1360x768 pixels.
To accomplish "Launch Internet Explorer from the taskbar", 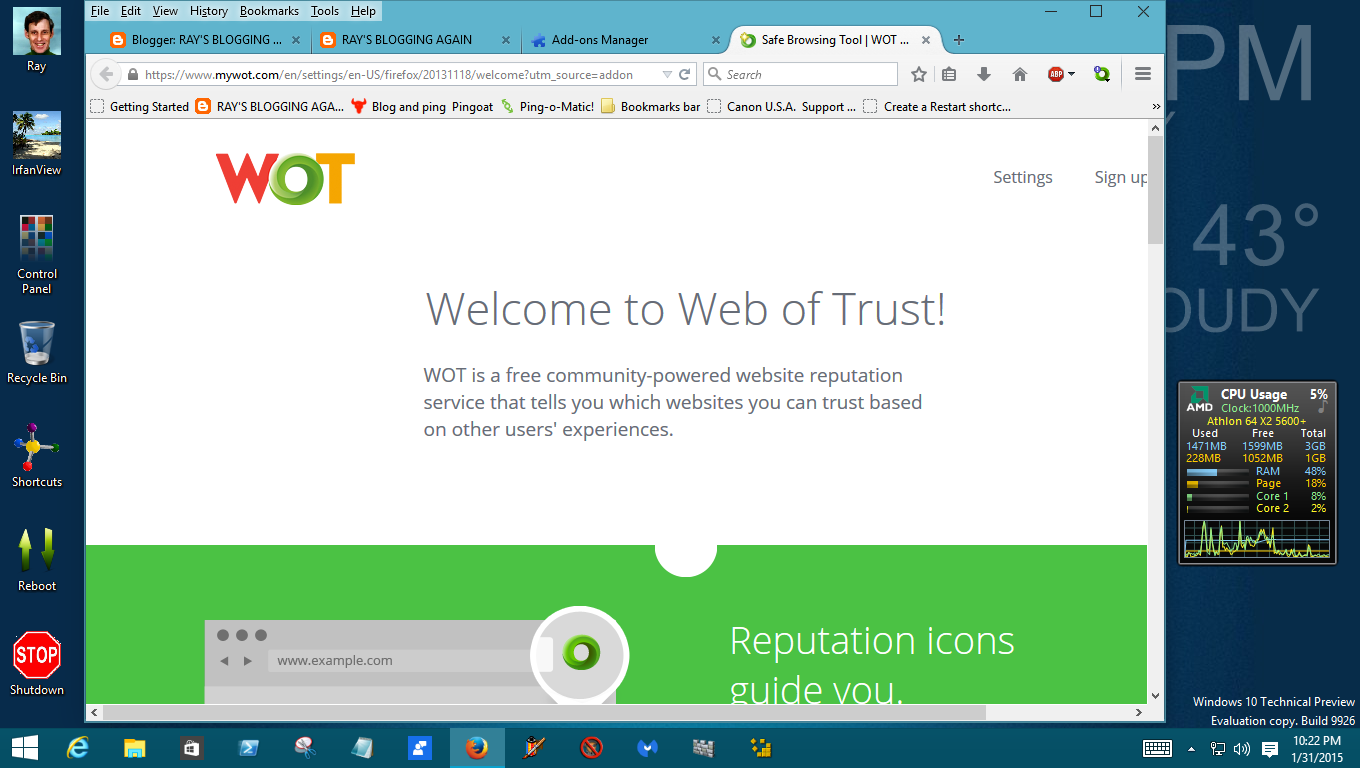I will 77,748.
